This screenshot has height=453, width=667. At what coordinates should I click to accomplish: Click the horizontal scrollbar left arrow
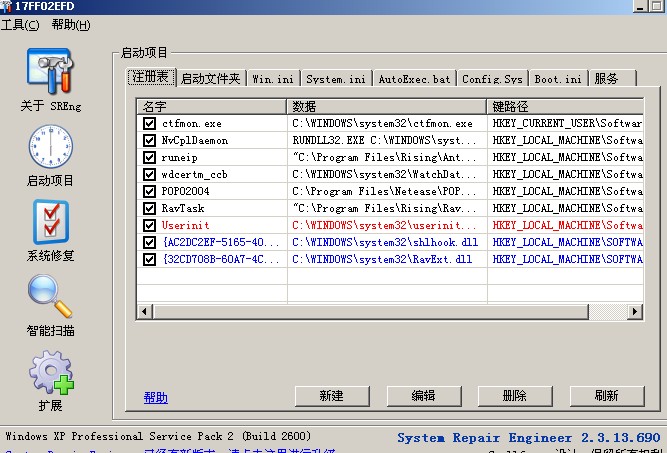145,311
